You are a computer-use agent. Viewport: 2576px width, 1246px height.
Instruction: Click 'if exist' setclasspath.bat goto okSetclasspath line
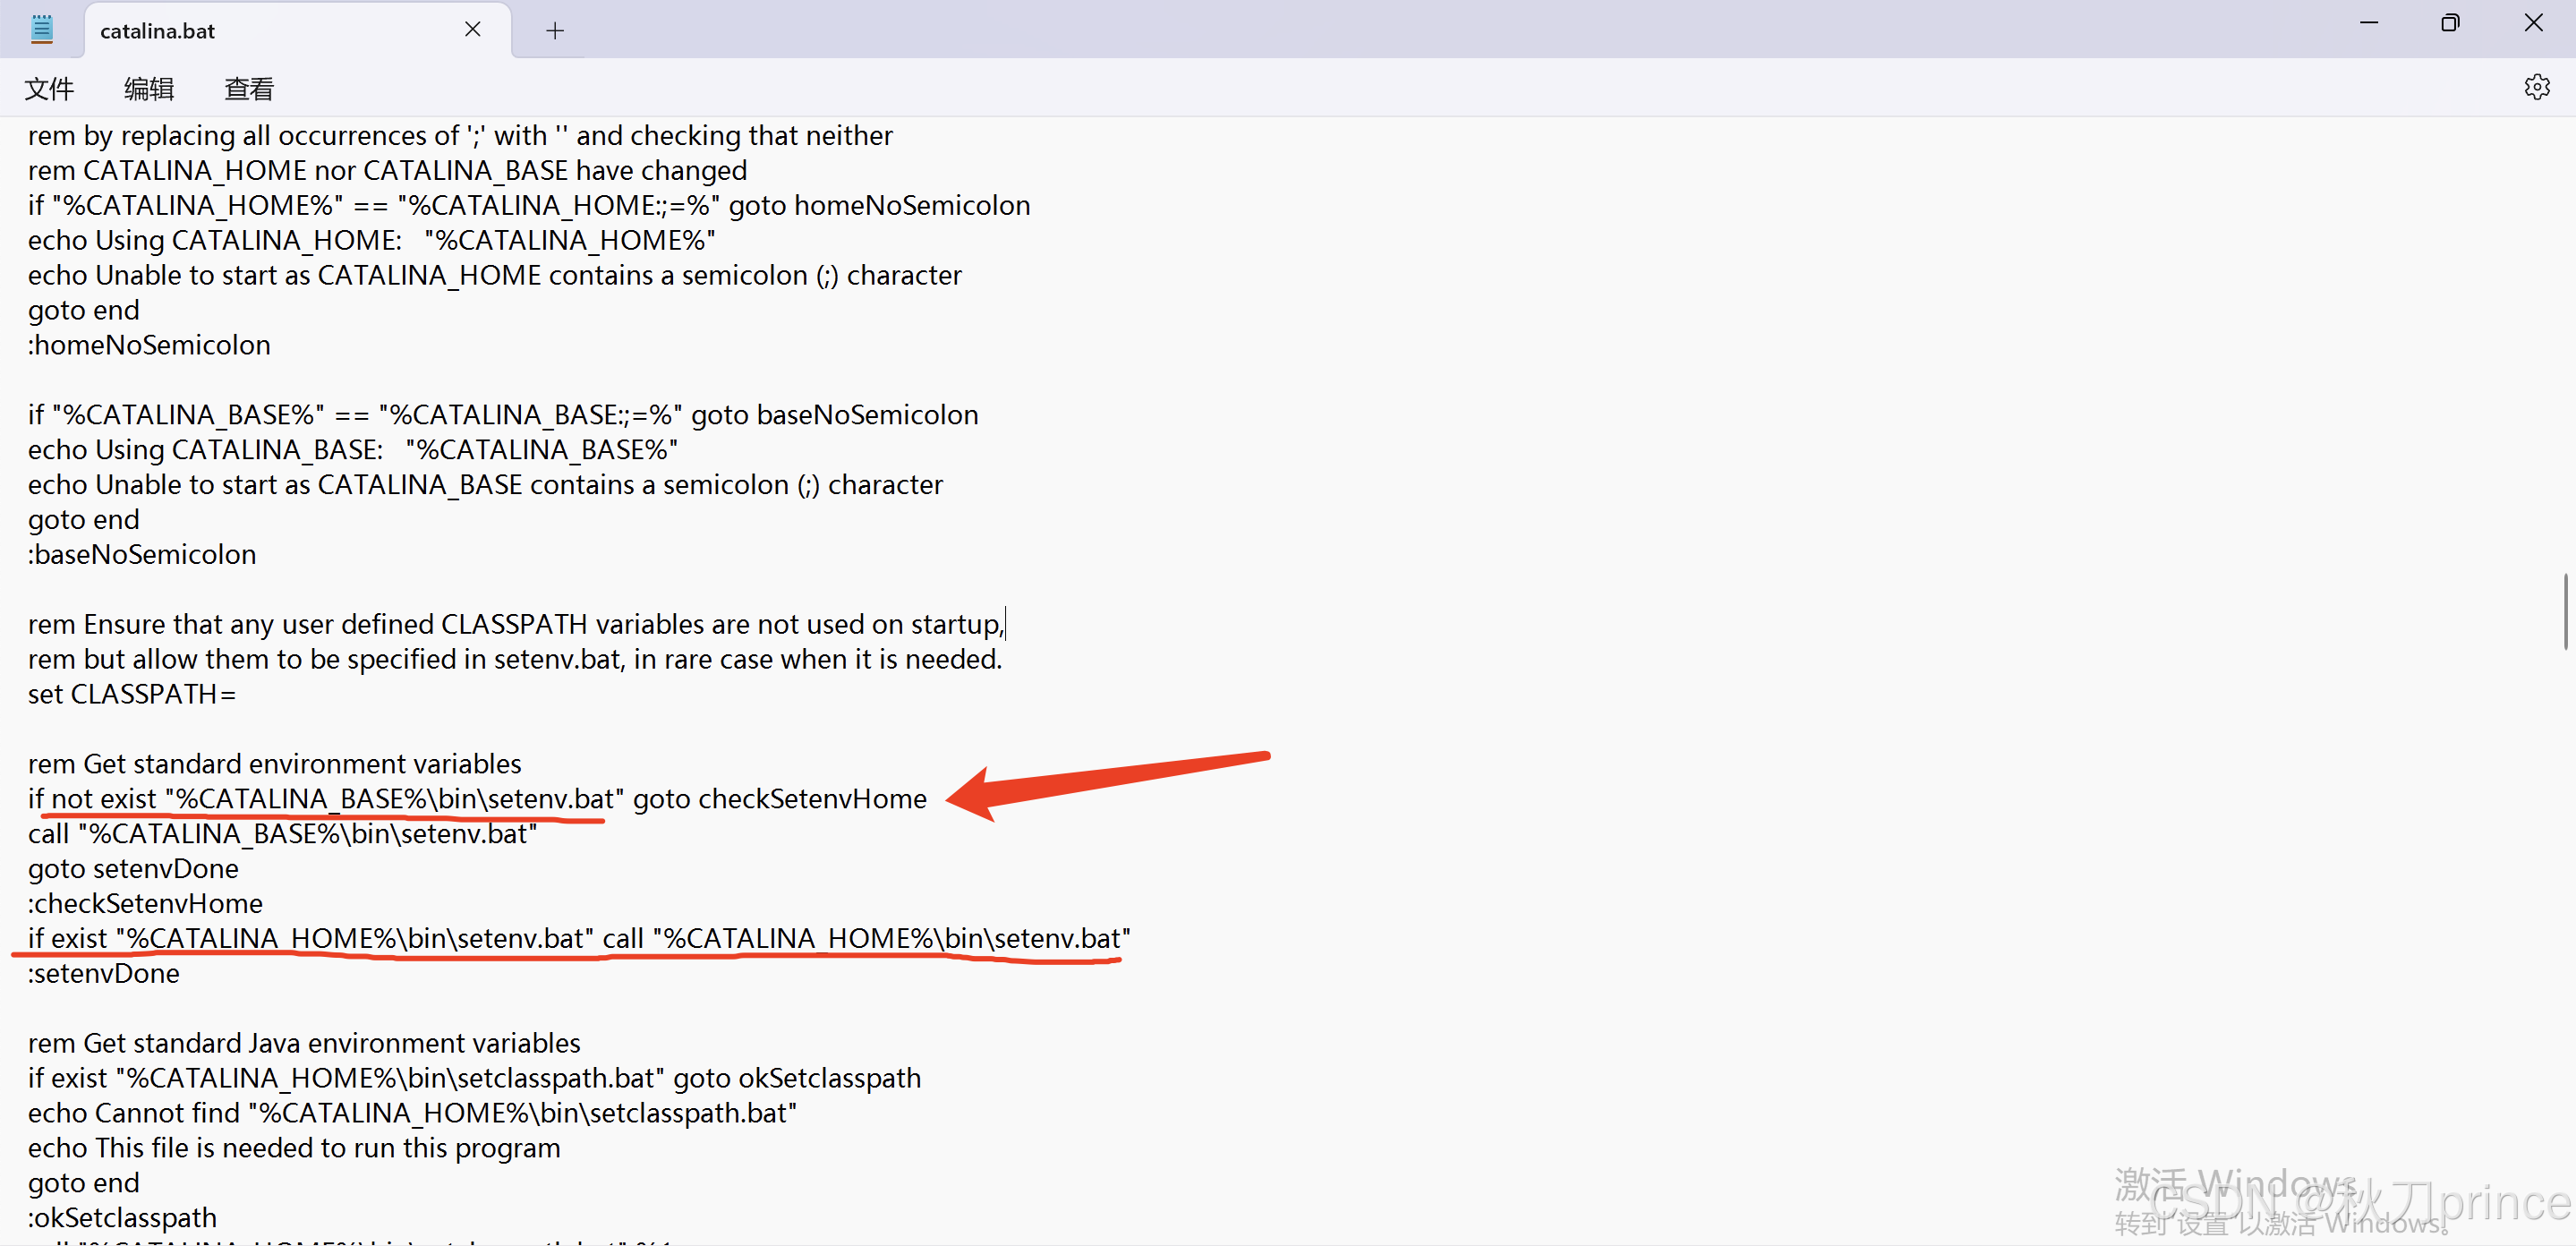point(475,1079)
